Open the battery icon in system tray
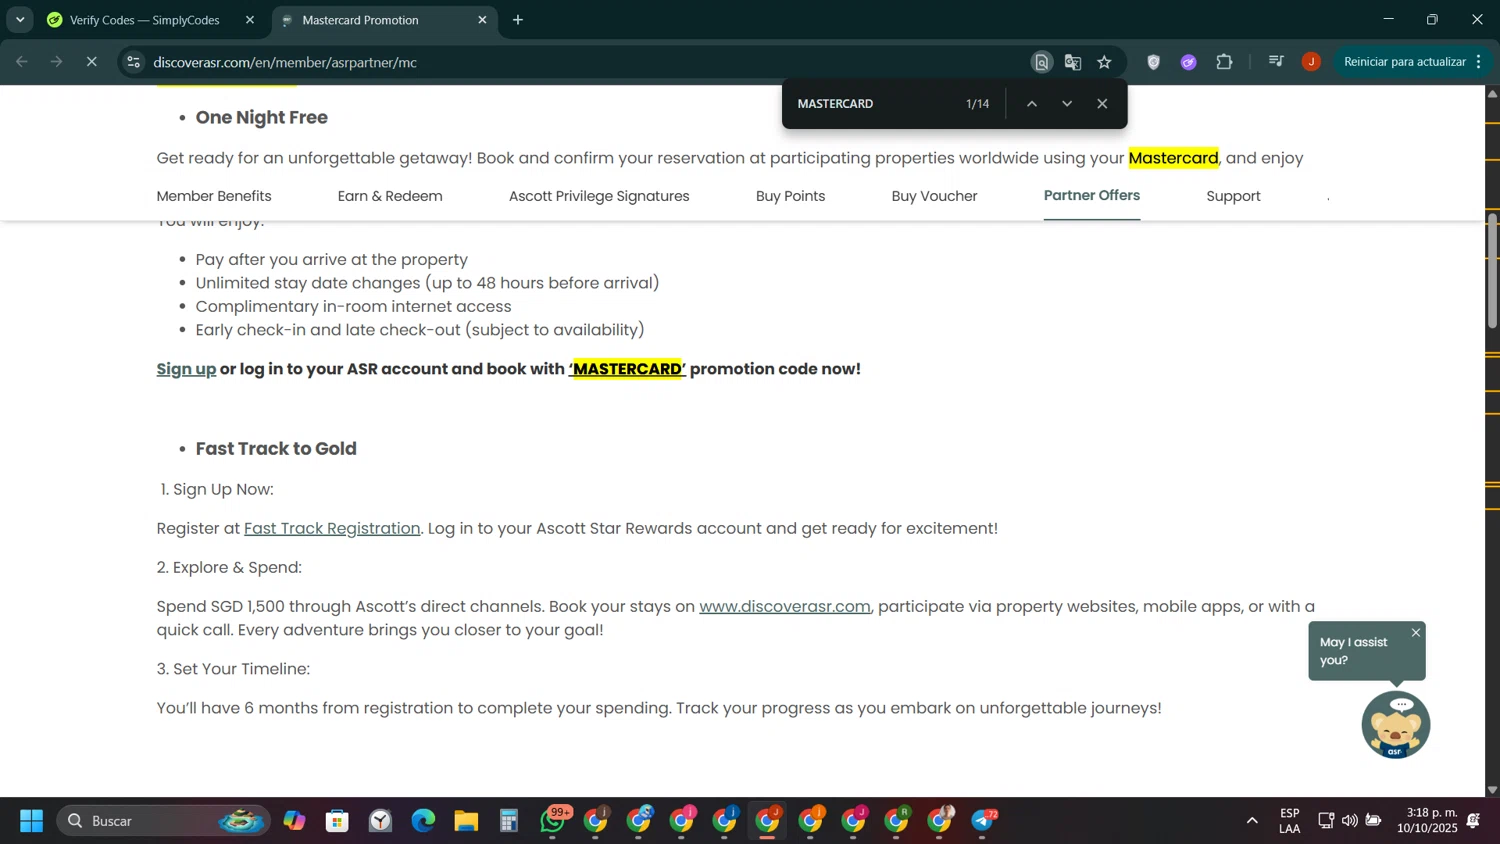The width and height of the screenshot is (1500, 844). tap(1374, 821)
